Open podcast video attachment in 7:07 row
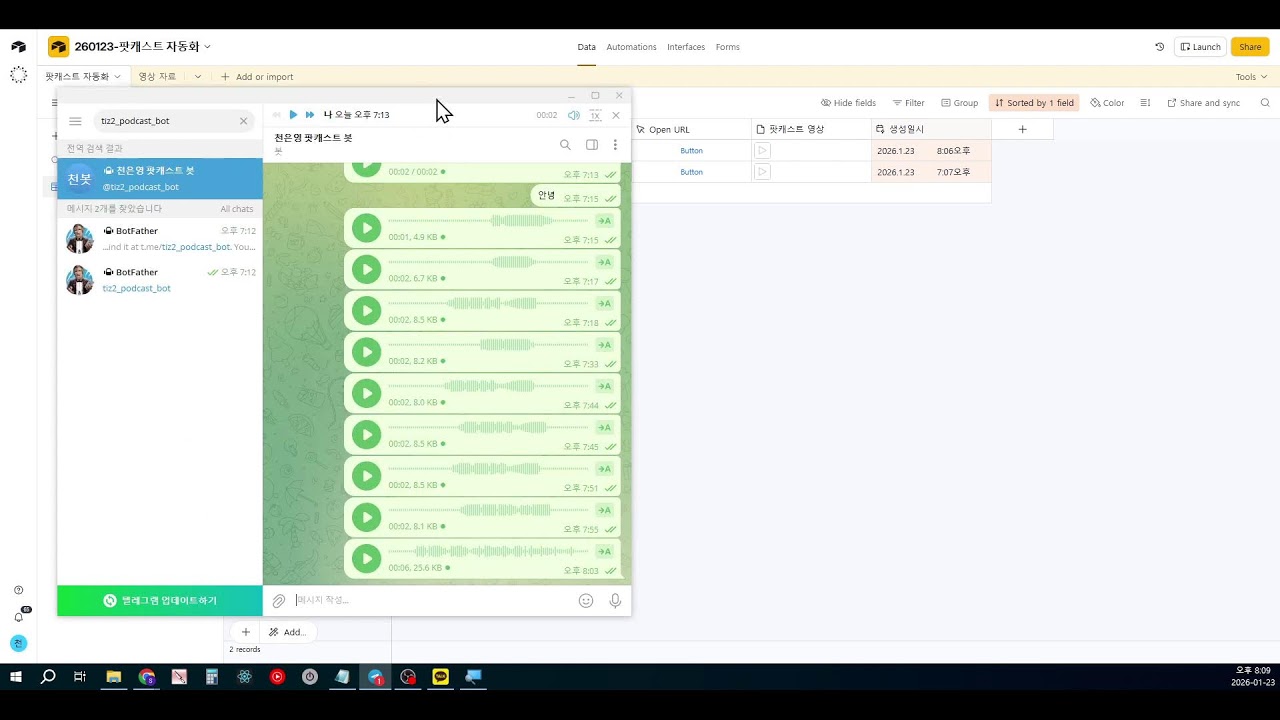The image size is (1280, 720). point(762,172)
